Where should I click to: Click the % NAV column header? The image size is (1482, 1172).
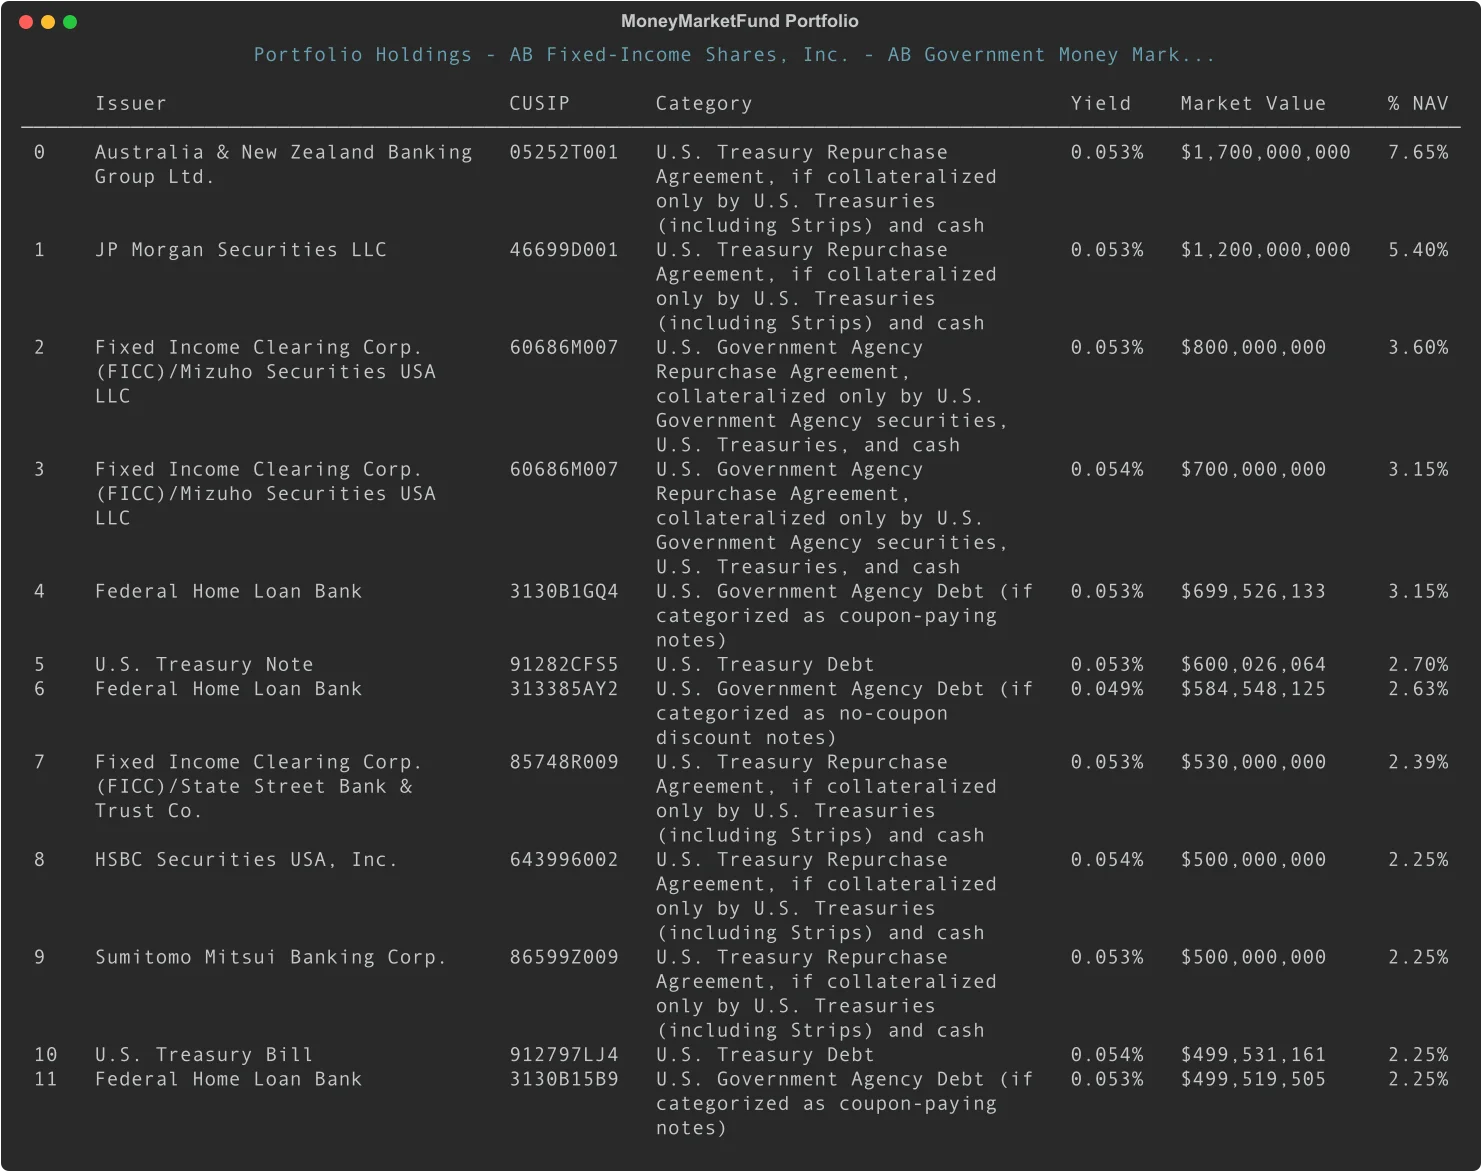1418,103
